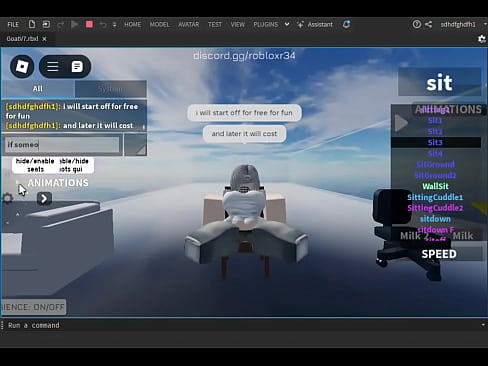Toggle the ON/OFF button at bottom left
The height and width of the screenshot is (366, 488).
point(33,307)
